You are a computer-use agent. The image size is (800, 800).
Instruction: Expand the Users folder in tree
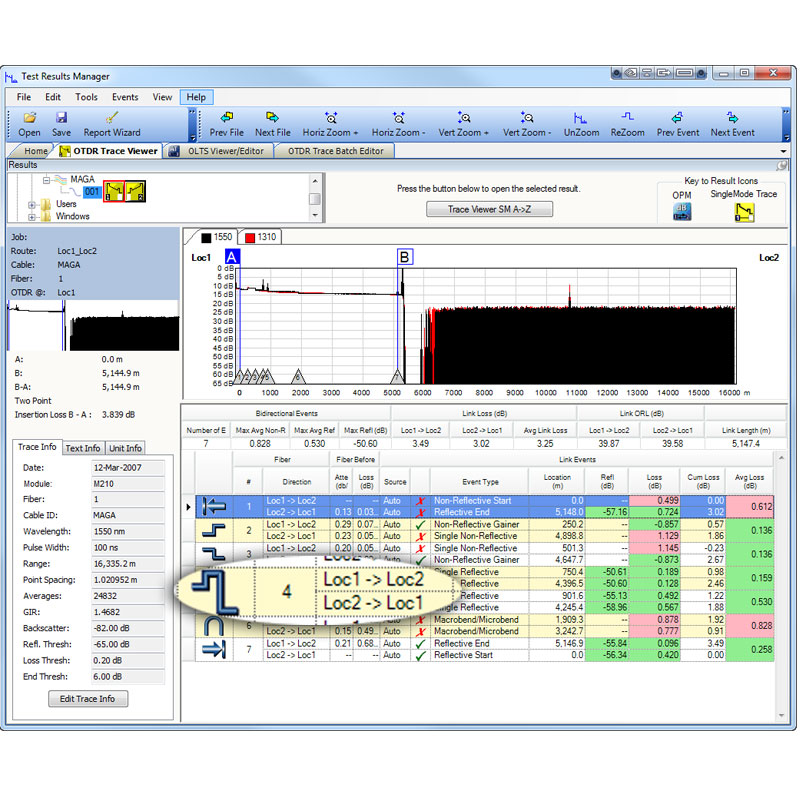point(33,204)
